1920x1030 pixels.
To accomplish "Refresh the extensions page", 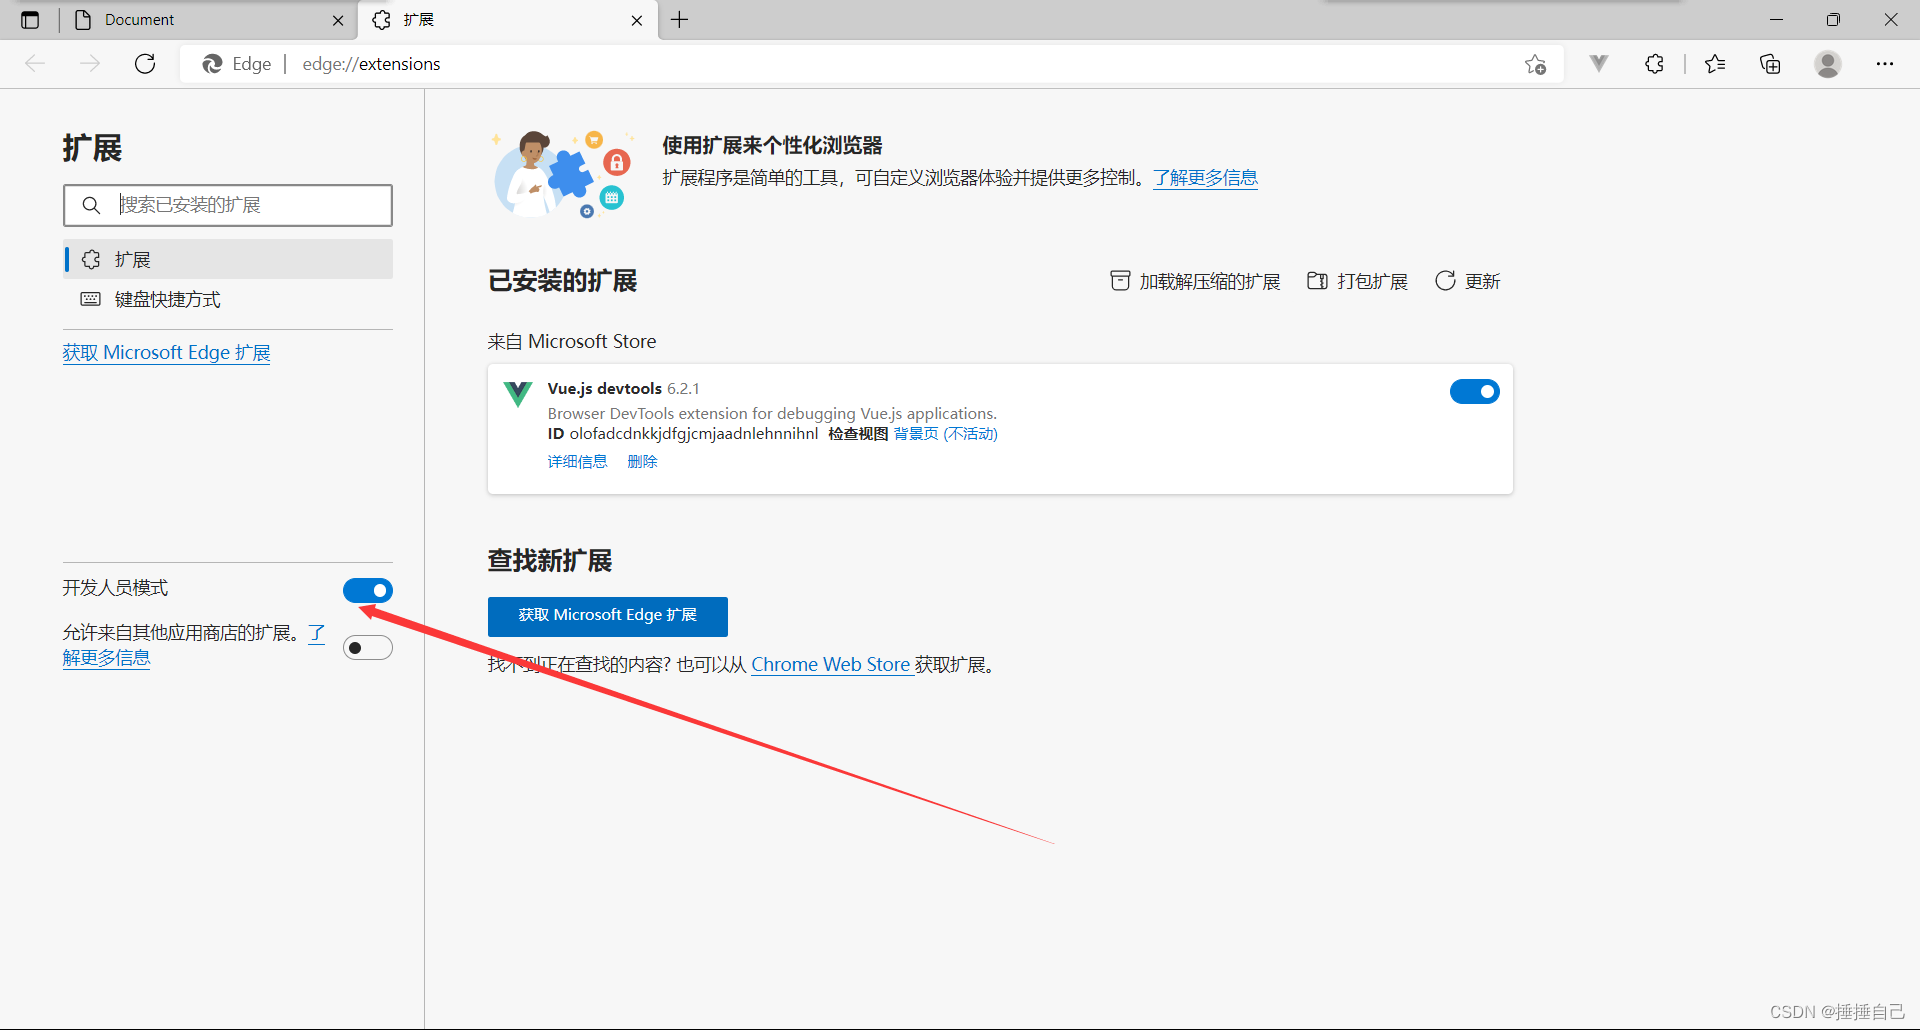I will pyautogui.click(x=145, y=64).
